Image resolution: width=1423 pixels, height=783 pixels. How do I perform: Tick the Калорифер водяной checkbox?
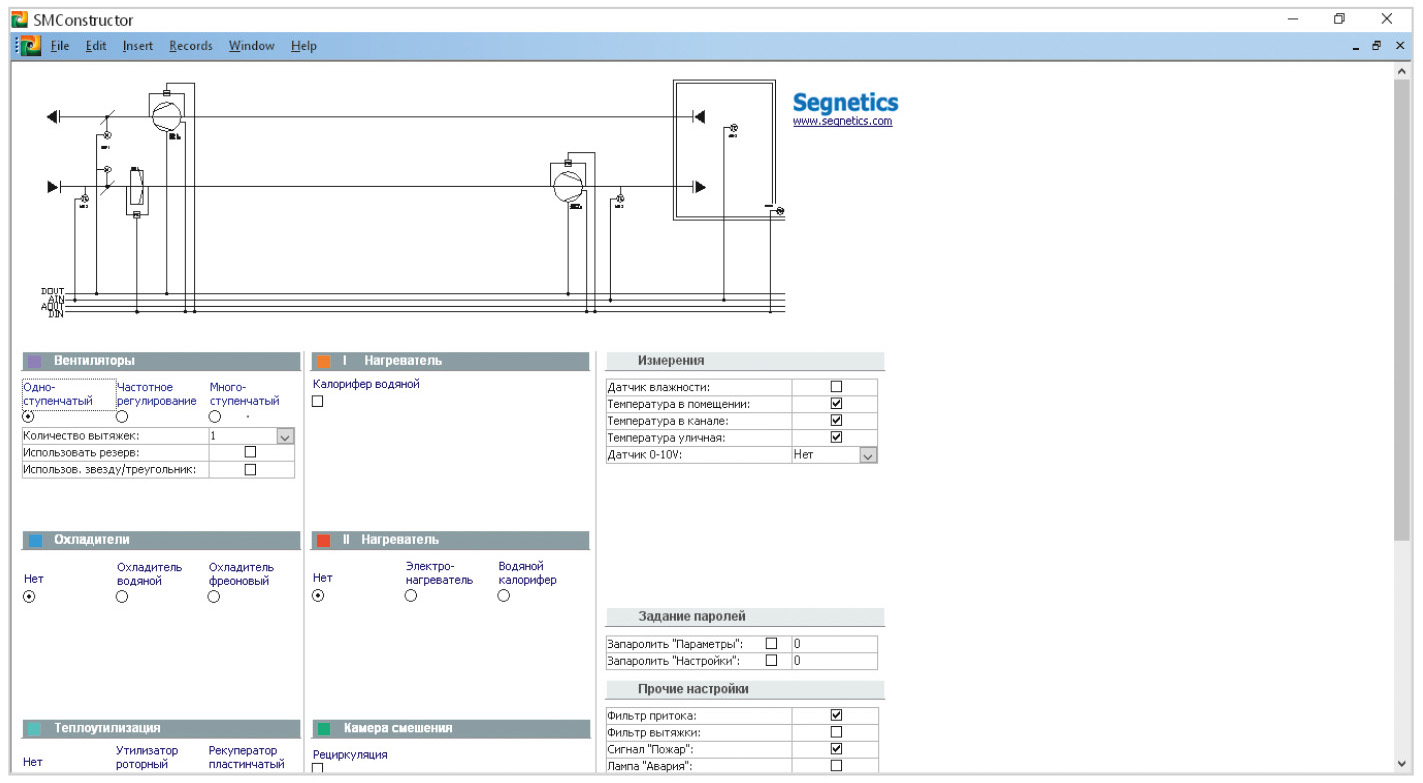click(x=318, y=401)
